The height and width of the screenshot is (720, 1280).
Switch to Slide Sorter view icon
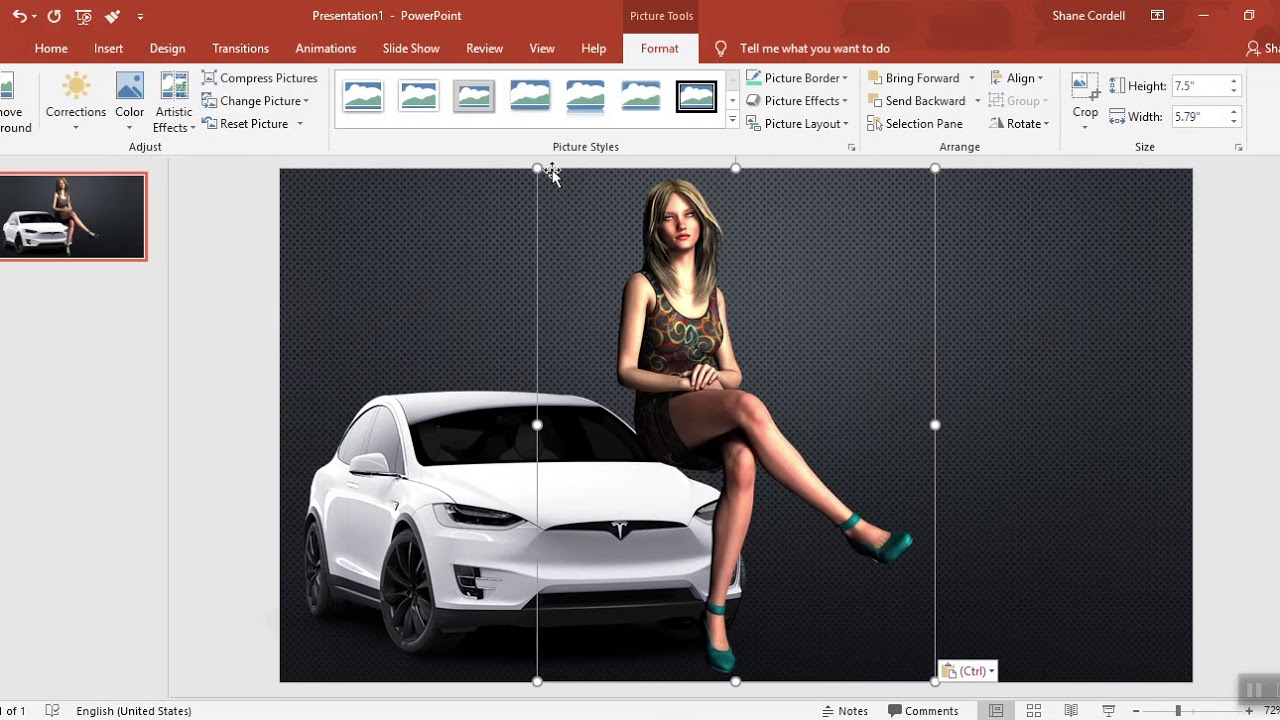tap(1034, 711)
